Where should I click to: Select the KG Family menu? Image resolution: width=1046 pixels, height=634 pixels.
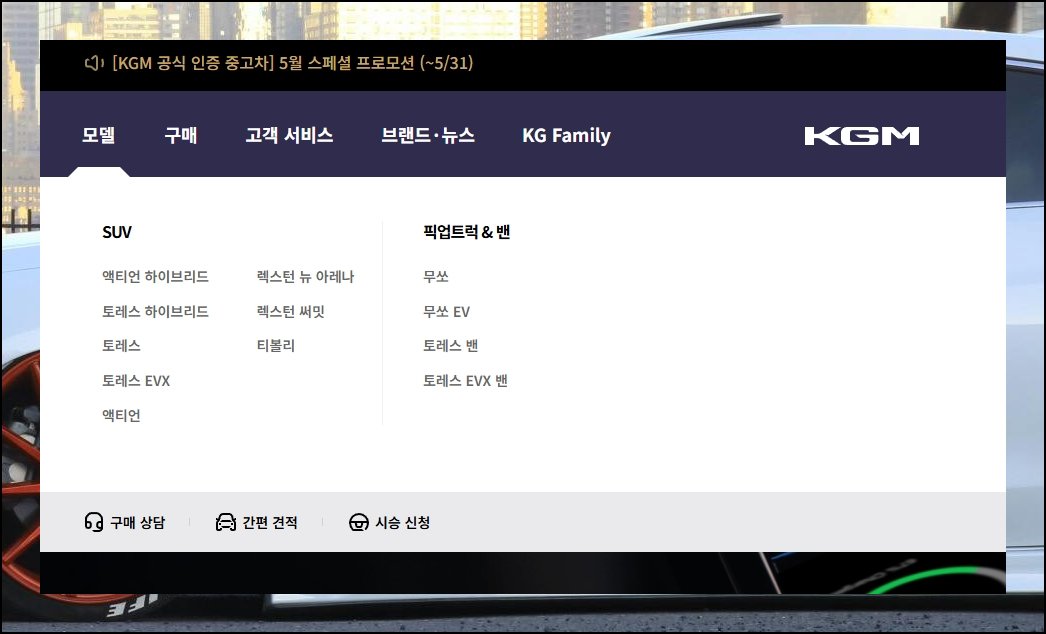point(566,135)
